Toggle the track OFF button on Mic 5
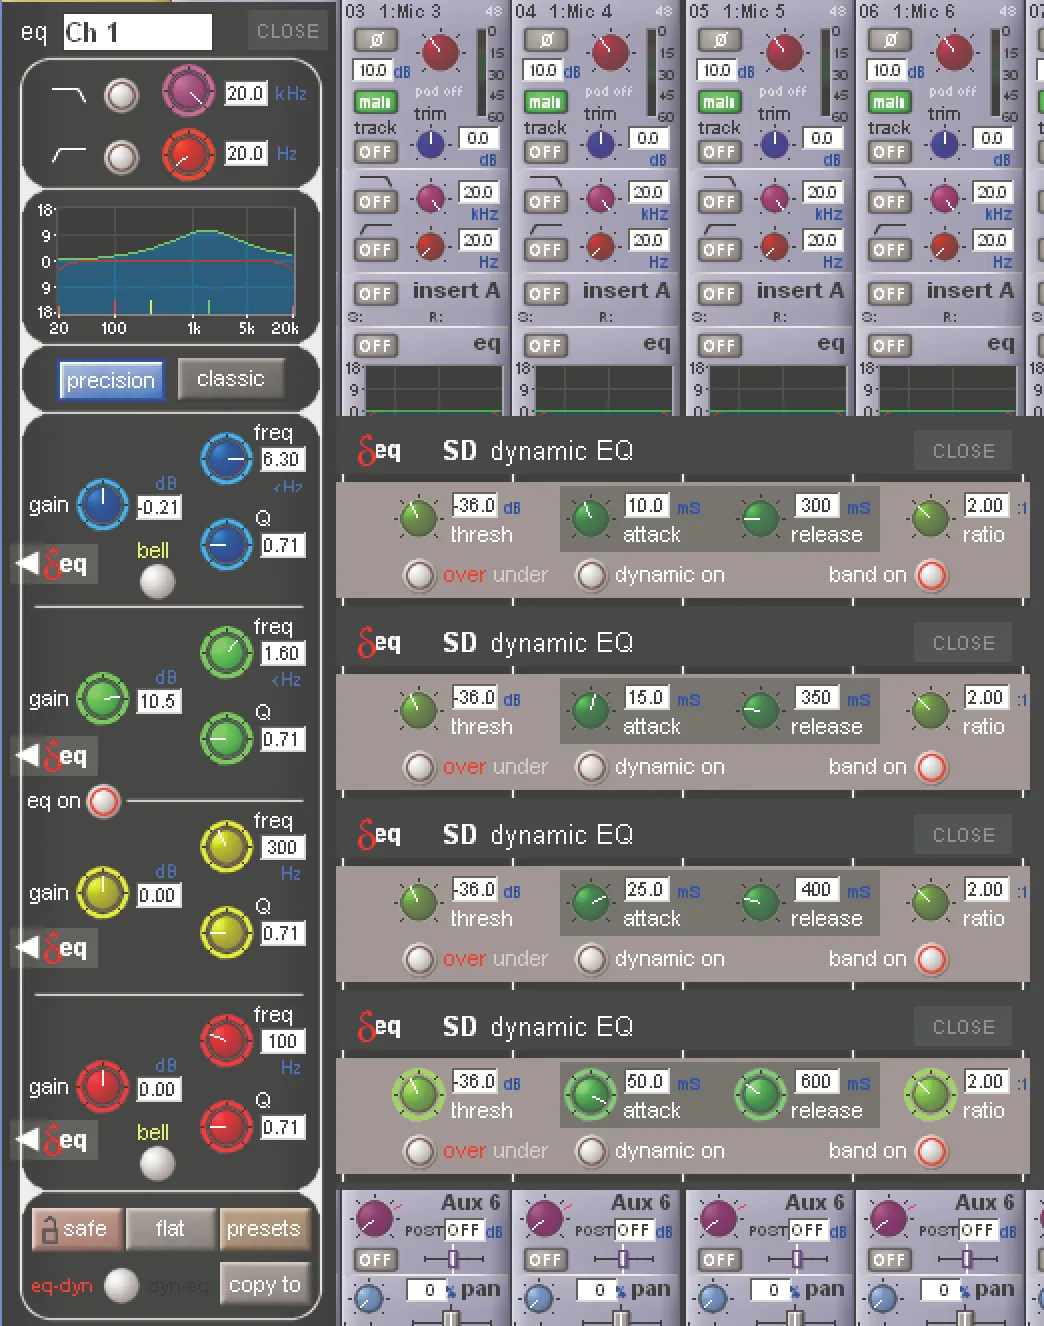This screenshot has width=1044, height=1326. pyautogui.click(x=719, y=152)
